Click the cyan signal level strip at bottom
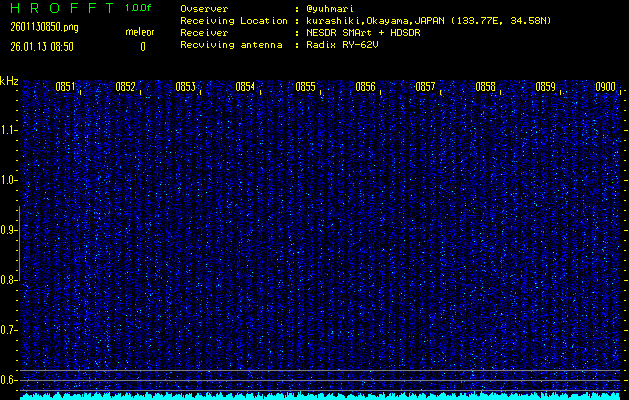Viewport: 629px width, 400px height. point(320,396)
